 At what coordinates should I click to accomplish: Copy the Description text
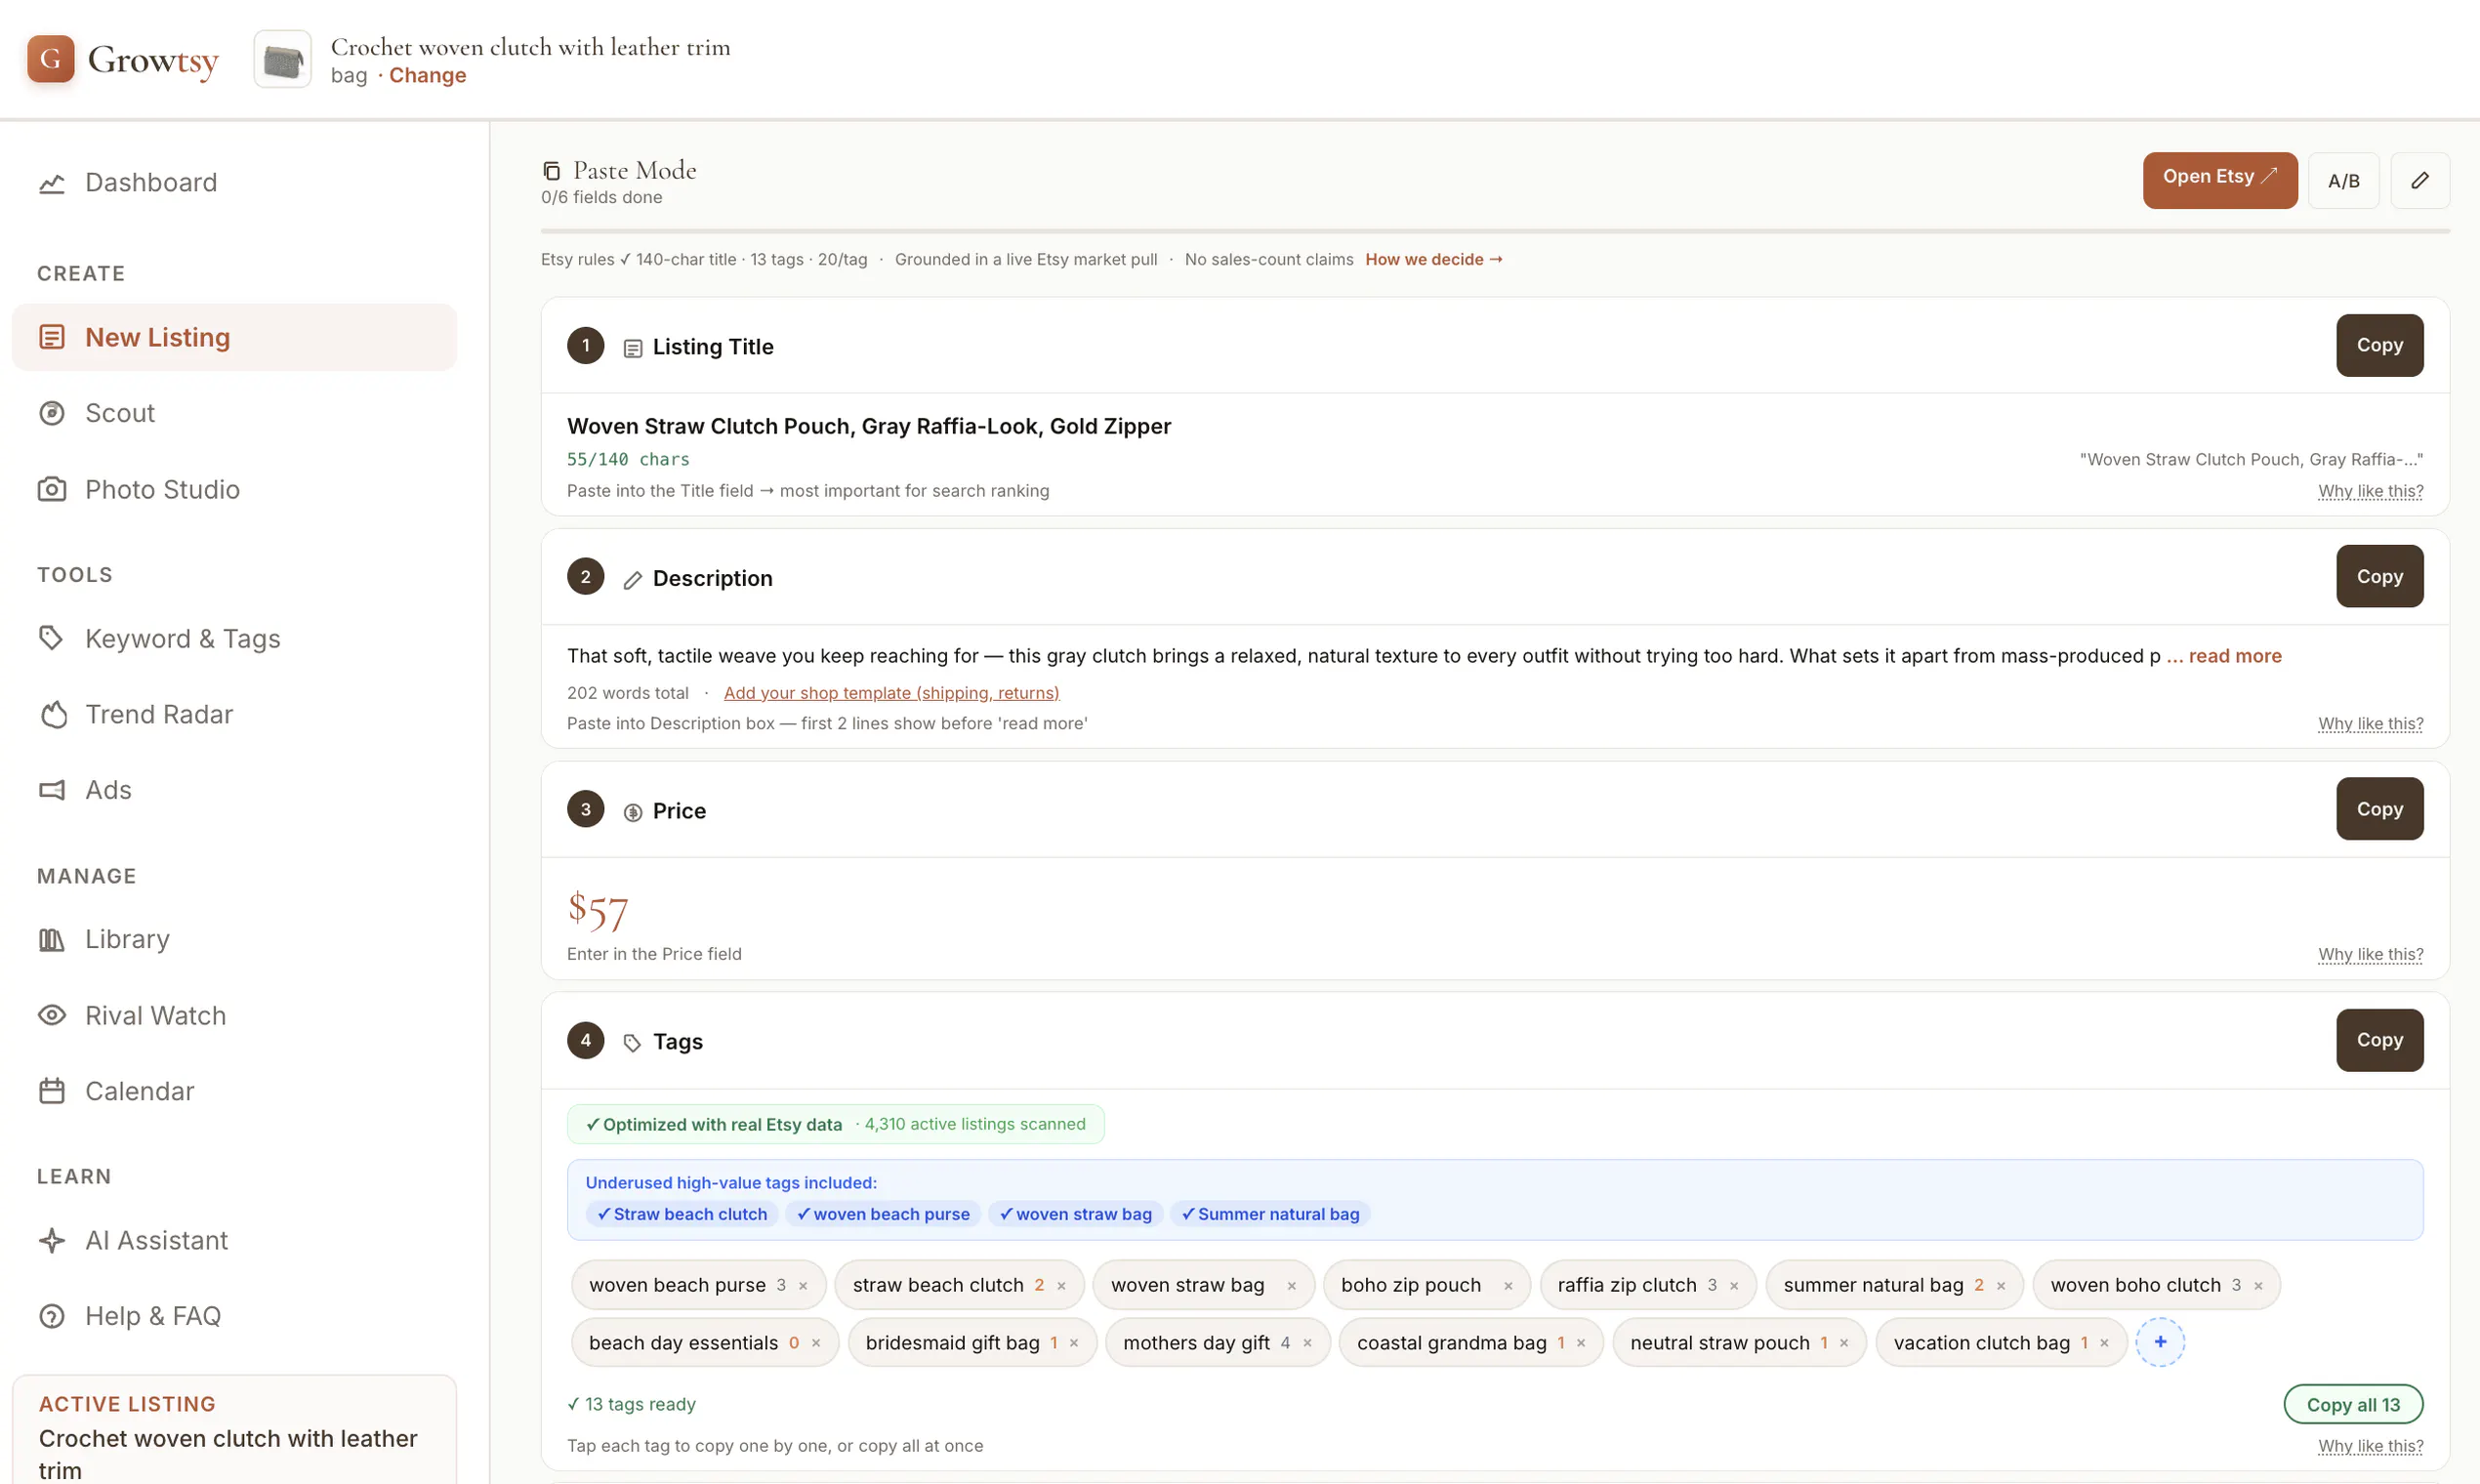[2379, 576]
